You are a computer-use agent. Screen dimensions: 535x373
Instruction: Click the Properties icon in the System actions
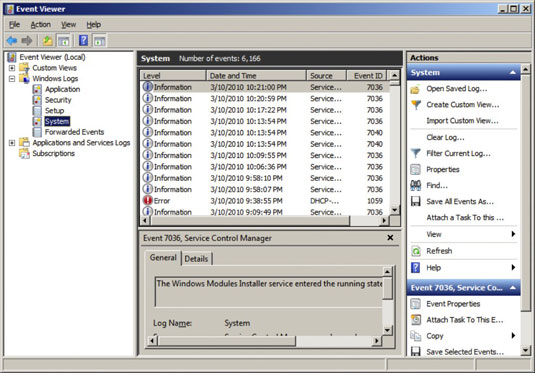click(415, 169)
